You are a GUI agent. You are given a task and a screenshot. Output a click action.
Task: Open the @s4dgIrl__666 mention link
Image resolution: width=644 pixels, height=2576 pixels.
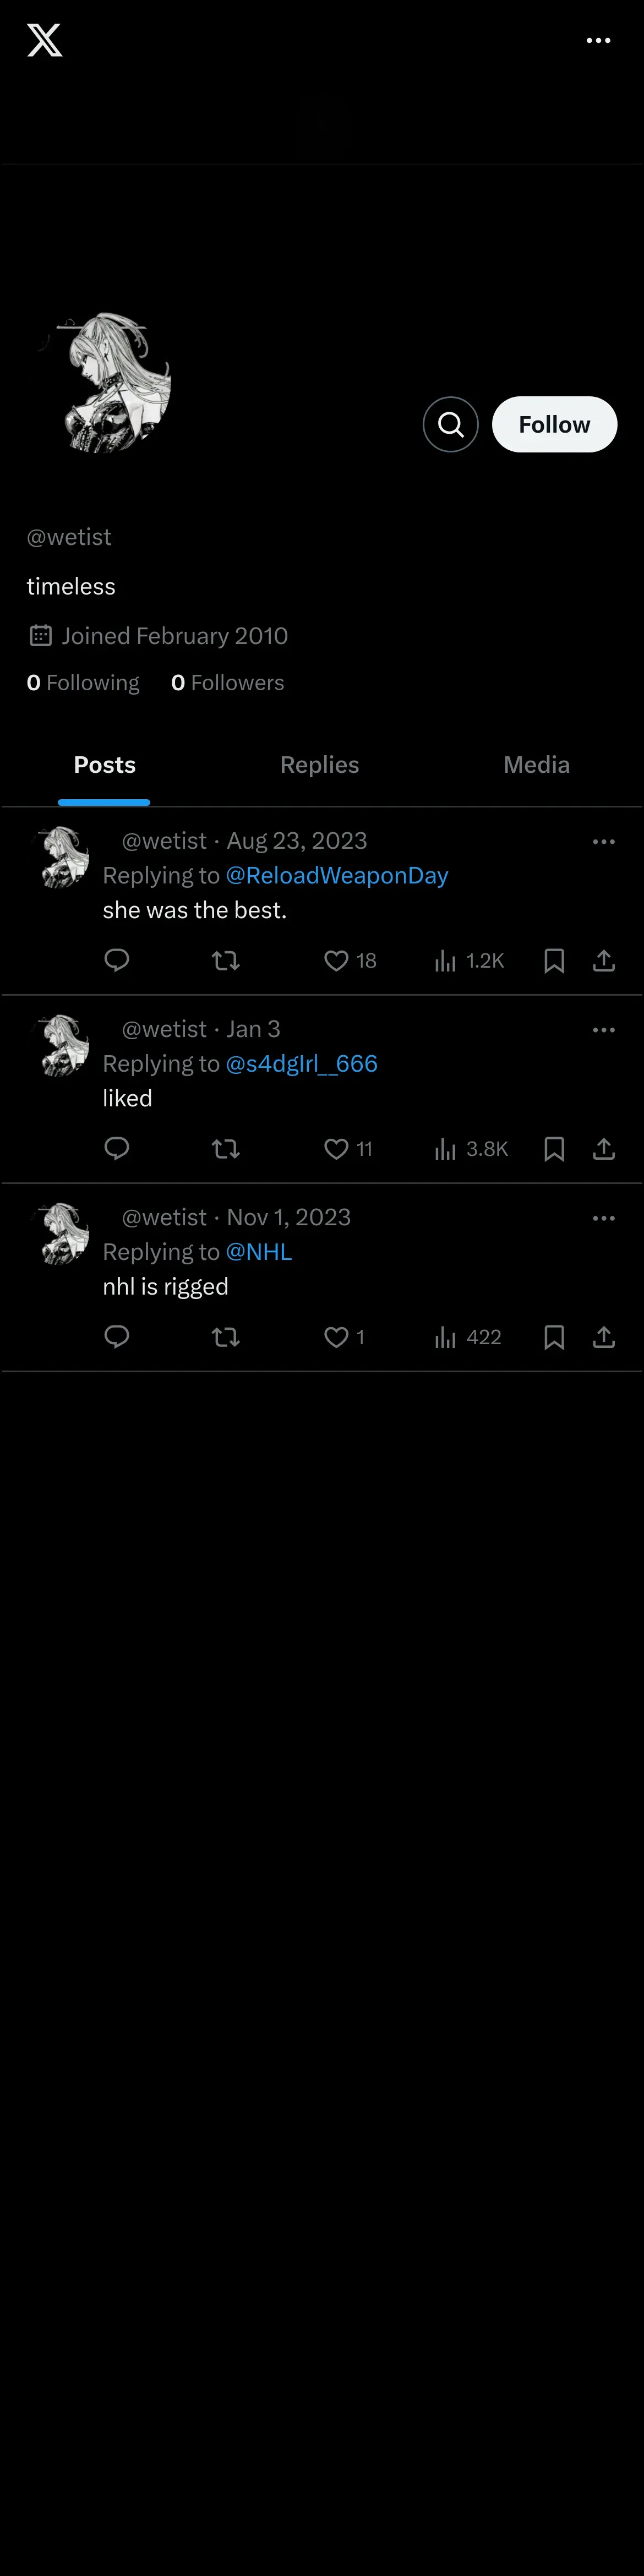click(x=302, y=1063)
